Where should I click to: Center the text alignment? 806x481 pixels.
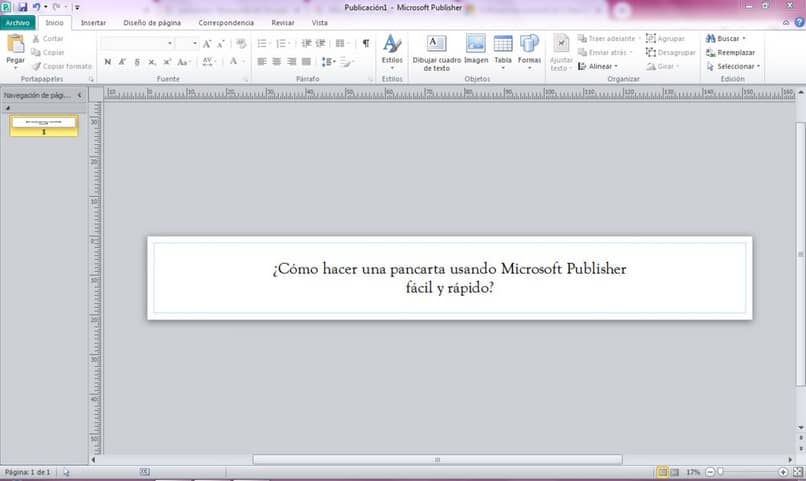[x=277, y=62]
